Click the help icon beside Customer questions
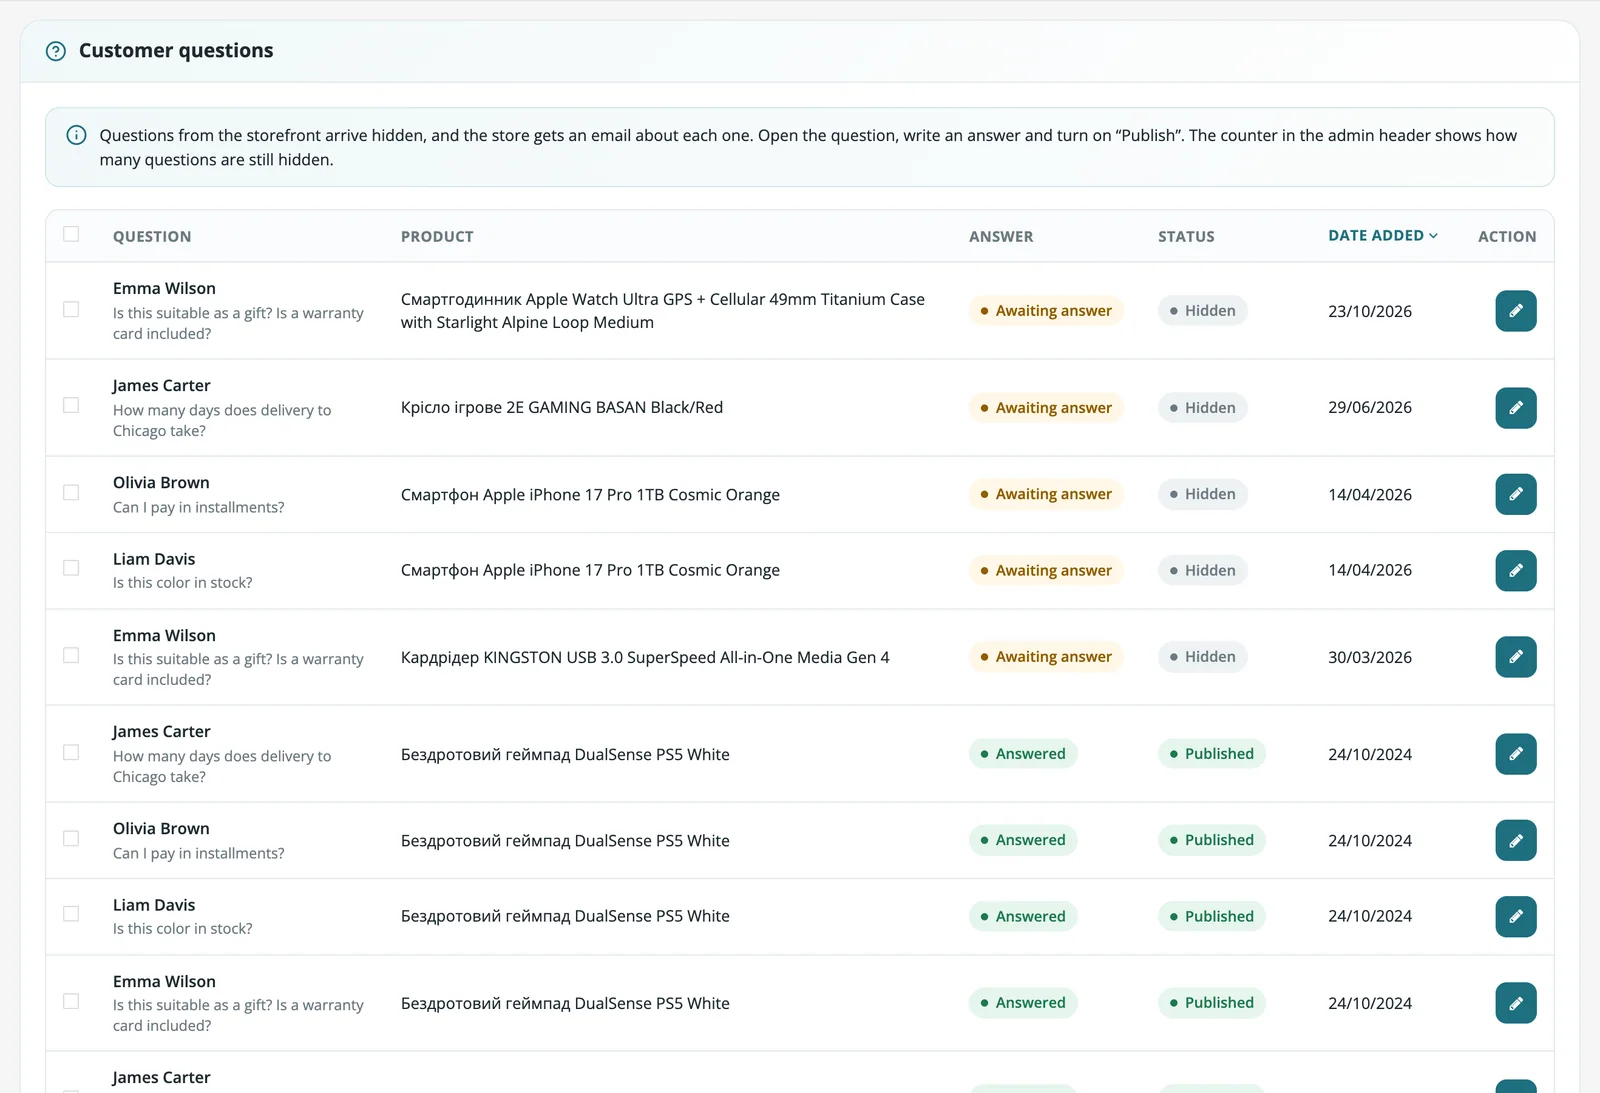Screen dimensions: 1600x1093 56,51
